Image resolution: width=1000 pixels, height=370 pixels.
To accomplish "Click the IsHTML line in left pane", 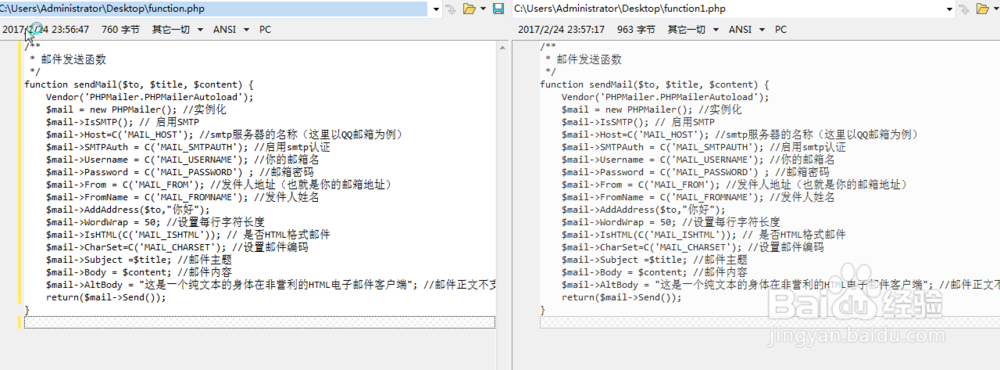I will click(x=188, y=235).
